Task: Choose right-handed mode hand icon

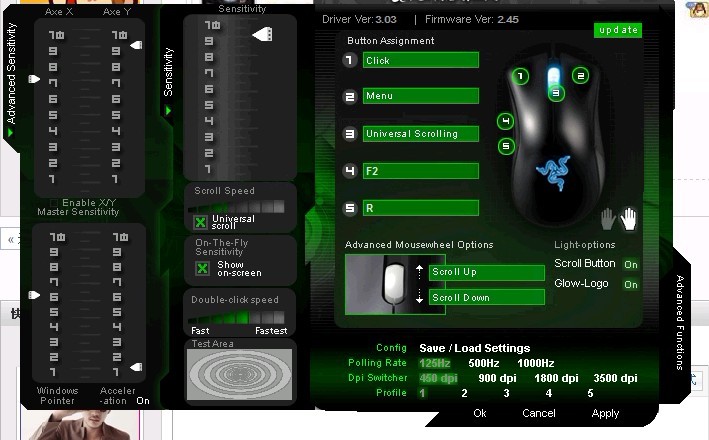Action: pos(628,219)
